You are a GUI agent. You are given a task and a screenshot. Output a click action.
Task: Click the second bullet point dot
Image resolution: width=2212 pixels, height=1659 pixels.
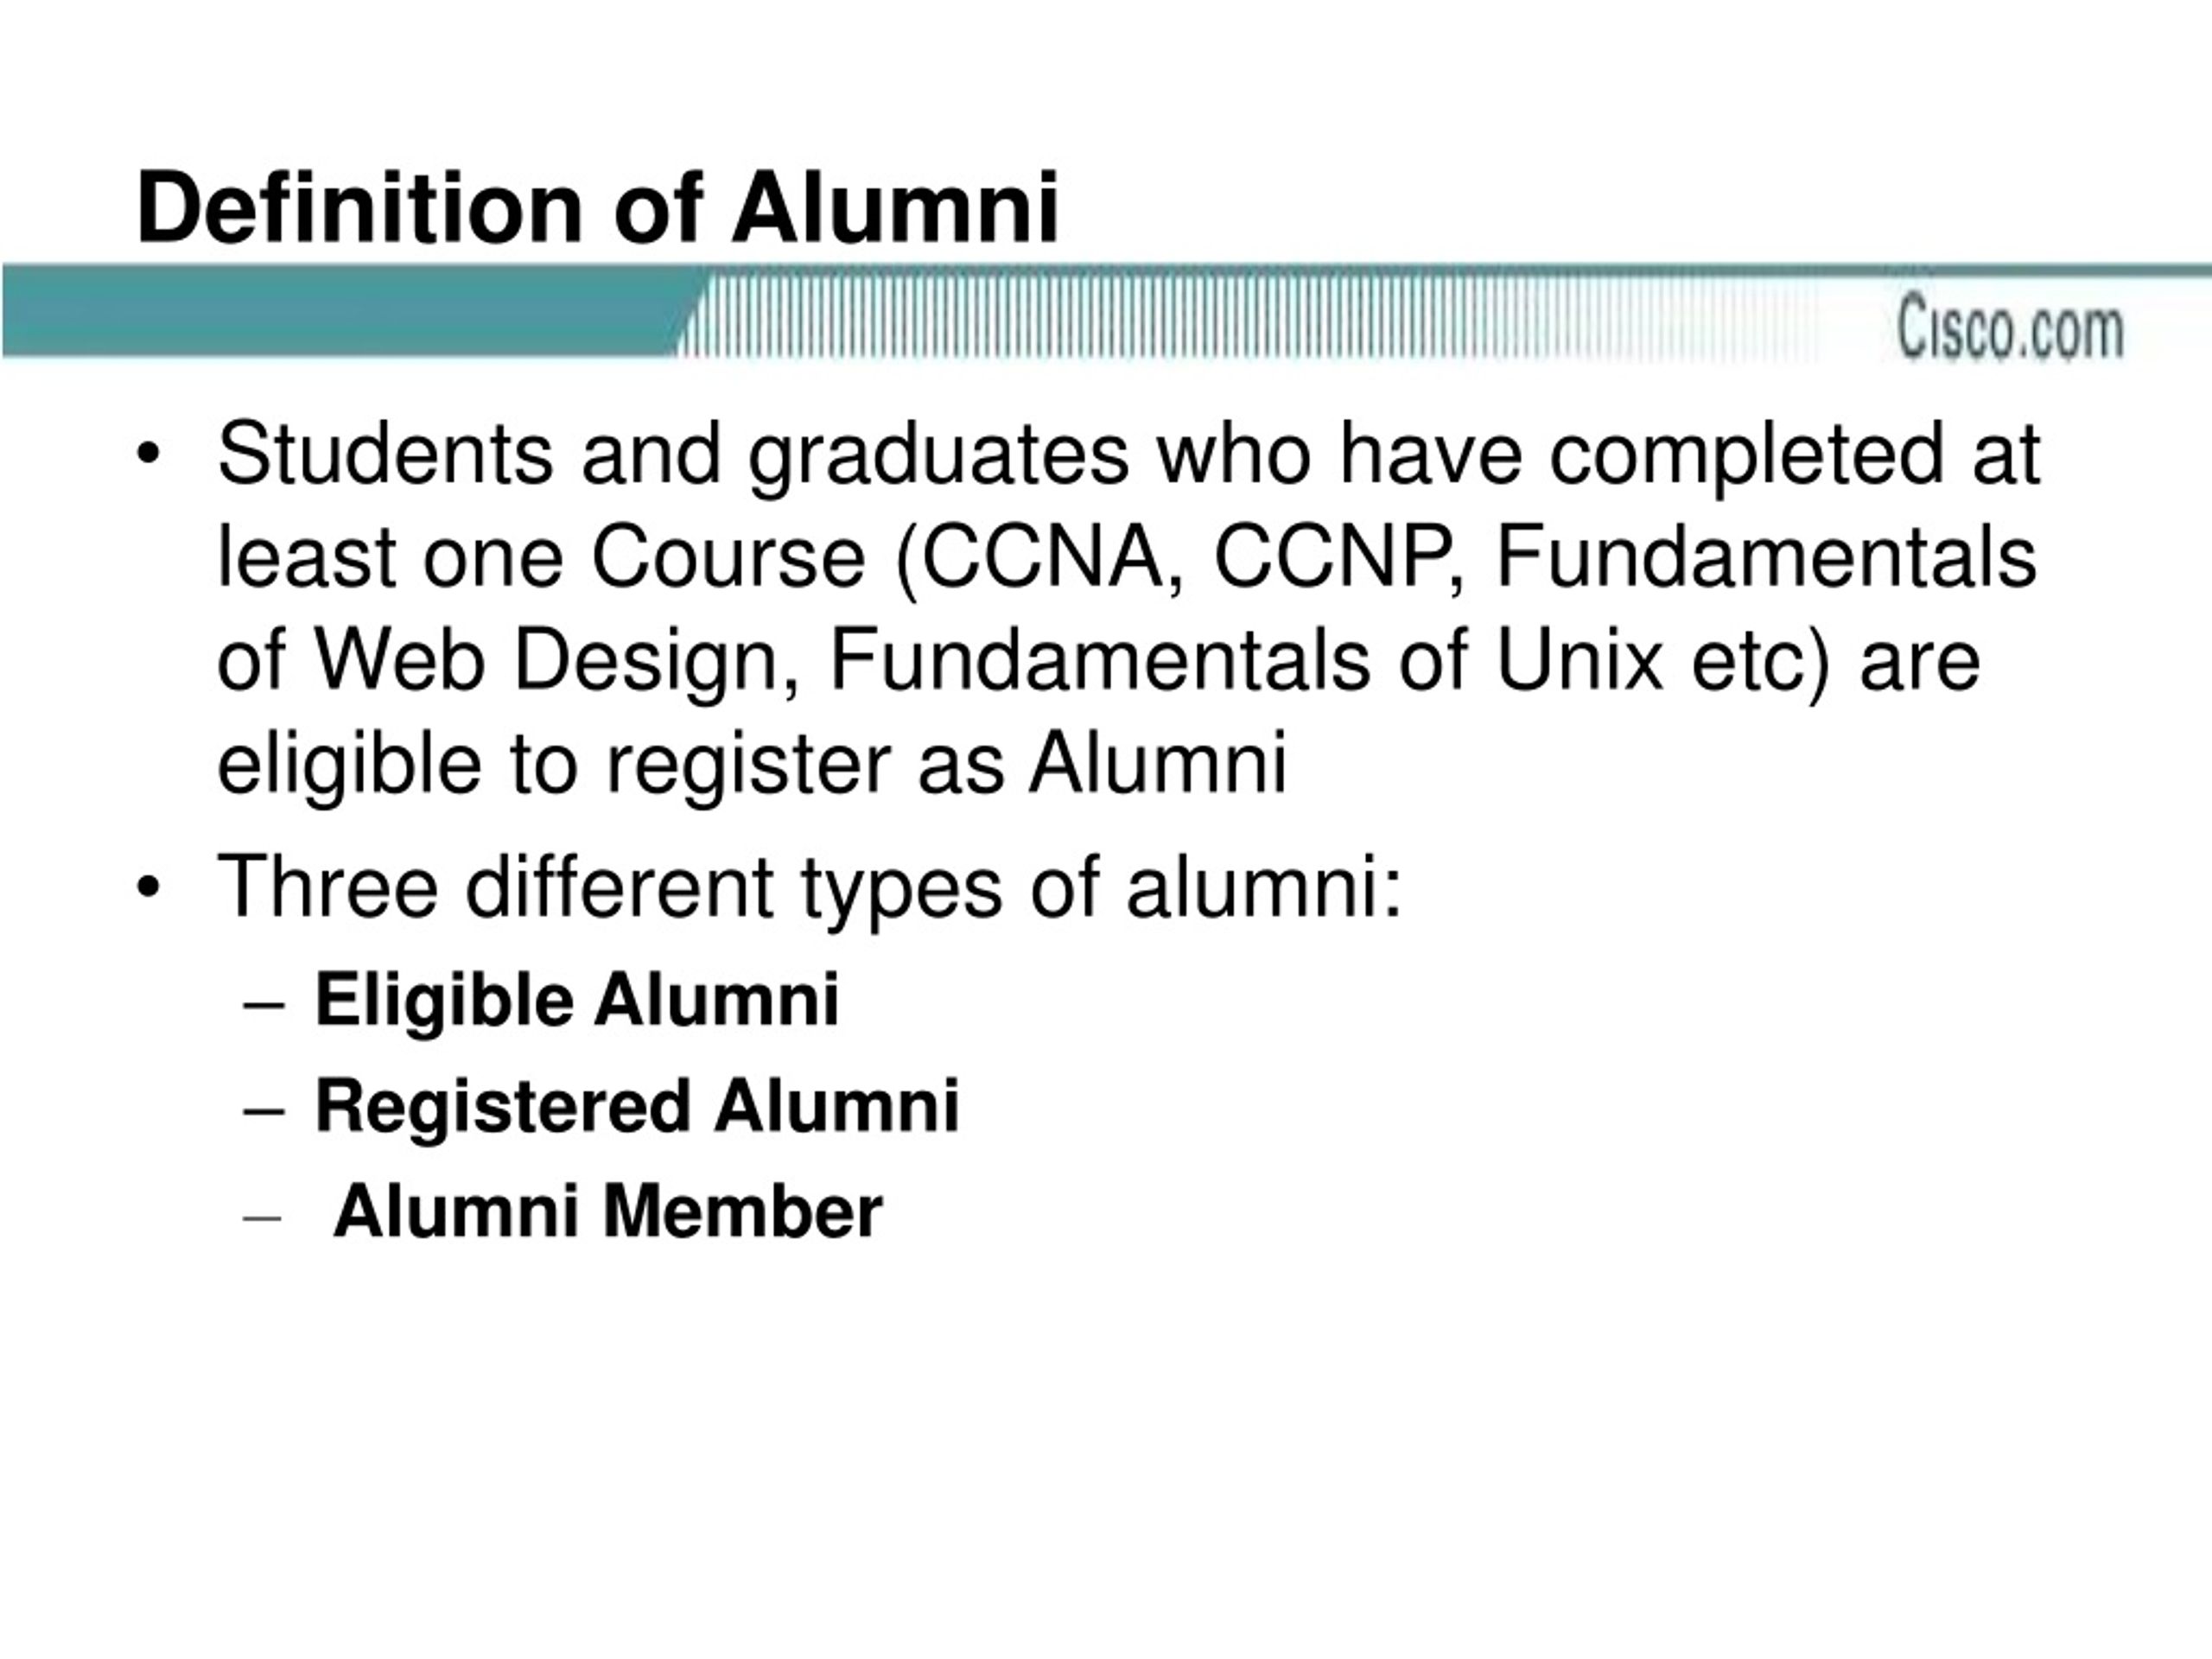tap(148, 888)
